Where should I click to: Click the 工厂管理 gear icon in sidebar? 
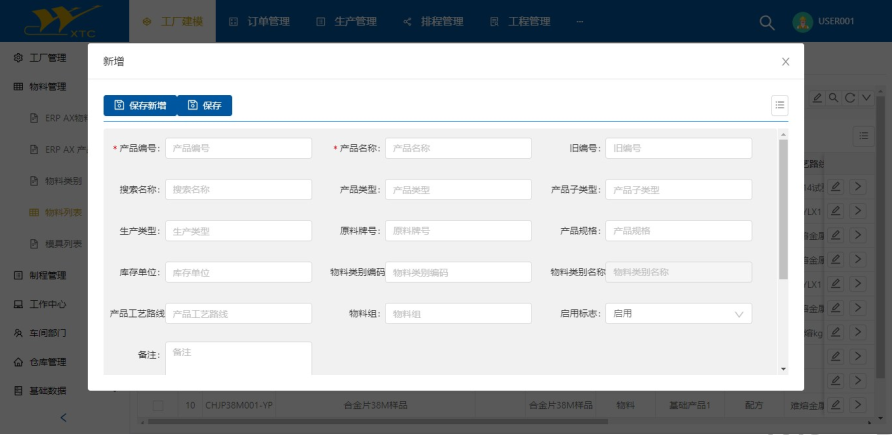pos(18,57)
